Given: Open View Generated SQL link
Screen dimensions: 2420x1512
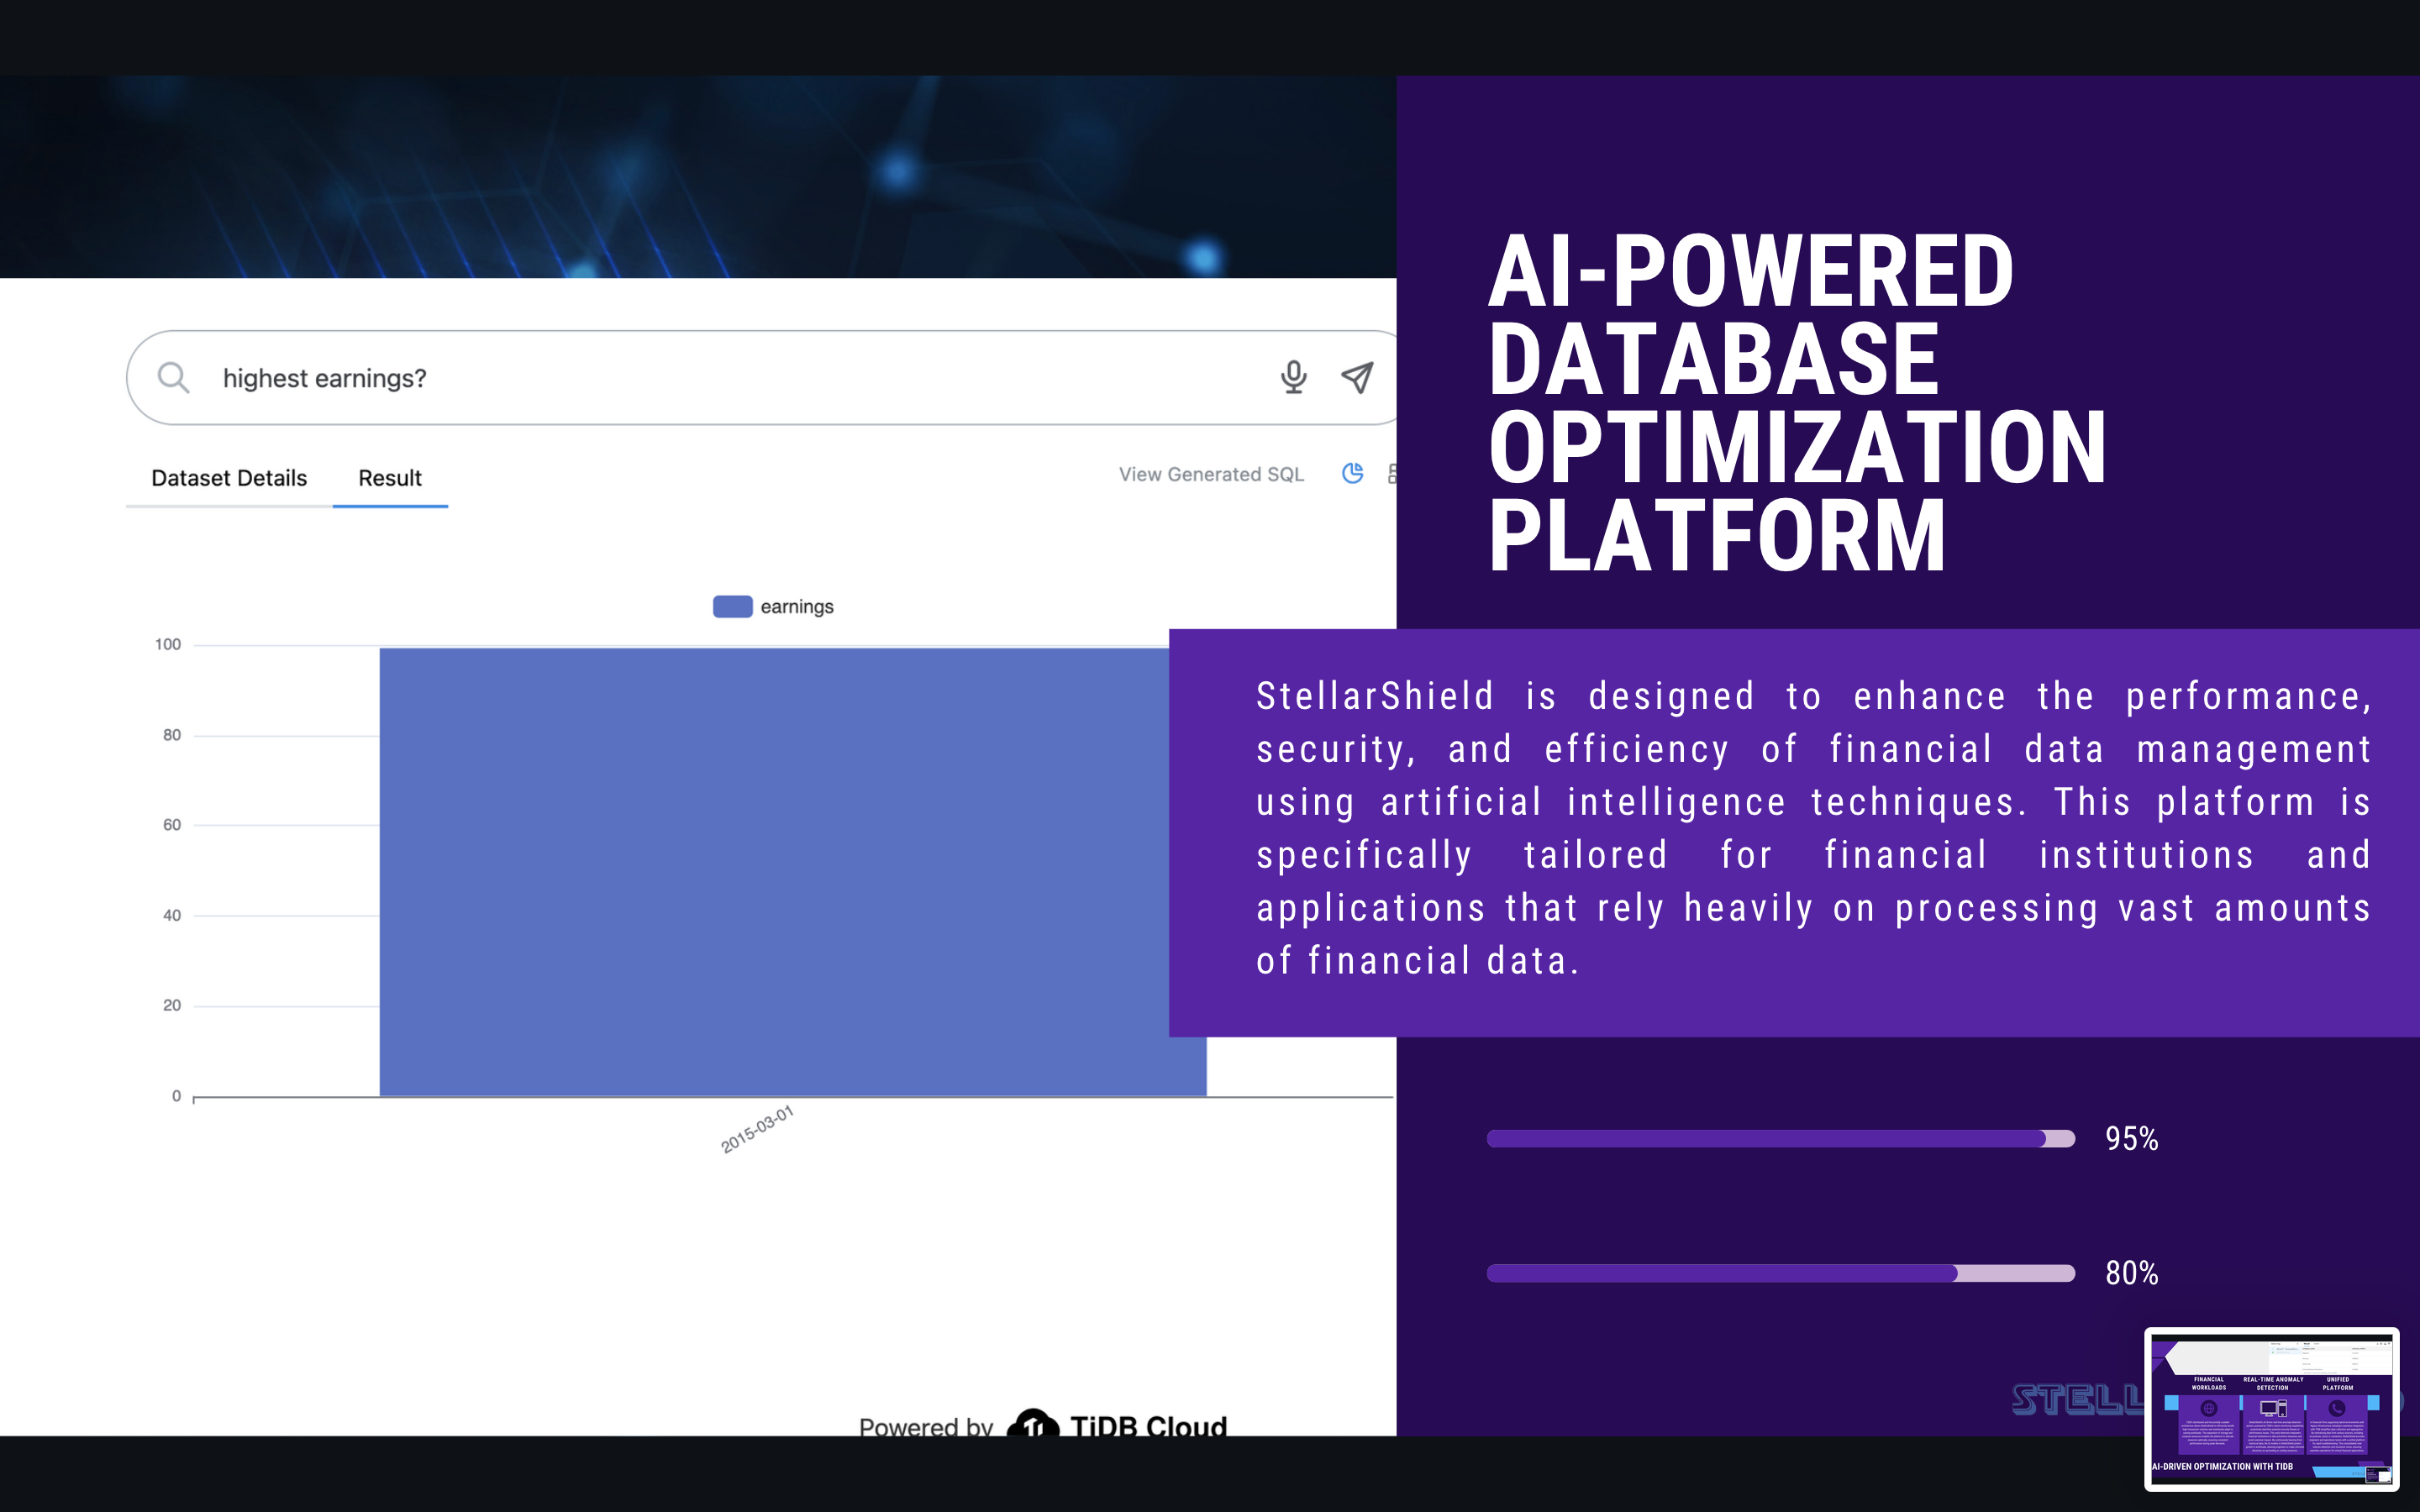Looking at the screenshot, I should 1211,474.
